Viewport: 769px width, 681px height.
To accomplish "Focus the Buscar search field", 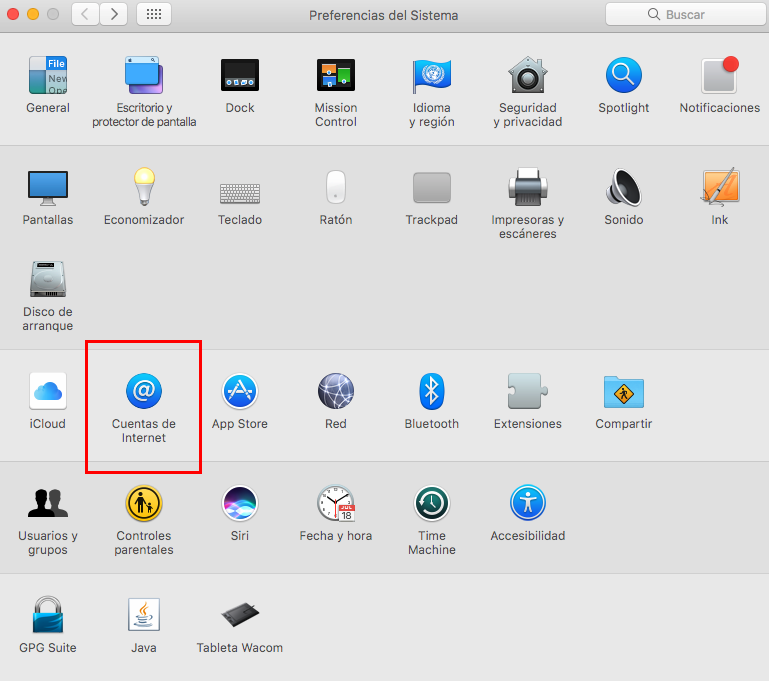I will pos(686,14).
